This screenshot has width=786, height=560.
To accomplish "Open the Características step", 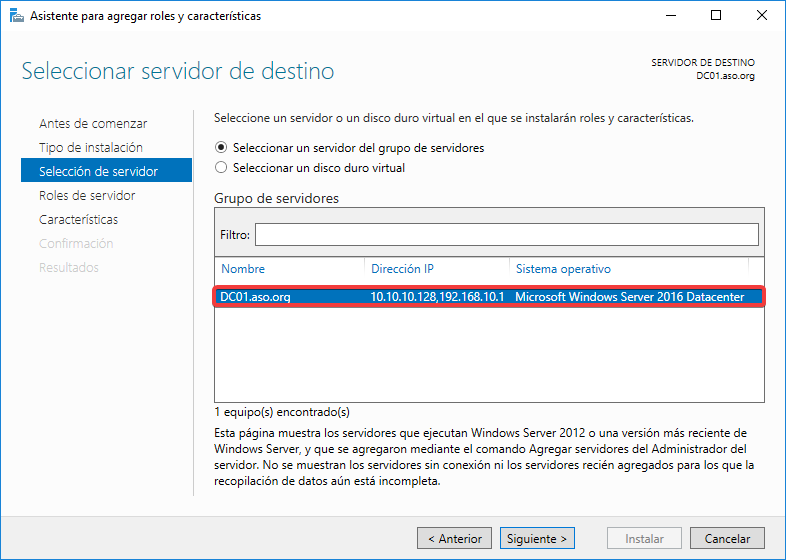I will 78,219.
